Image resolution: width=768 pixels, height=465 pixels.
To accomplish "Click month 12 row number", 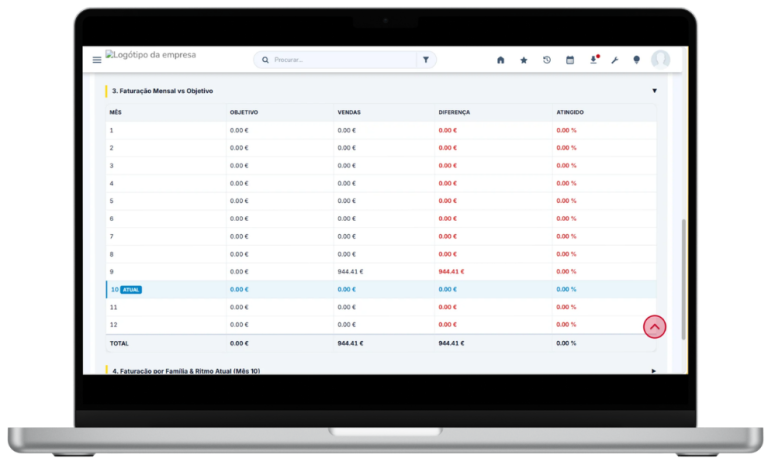I will [x=114, y=325].
